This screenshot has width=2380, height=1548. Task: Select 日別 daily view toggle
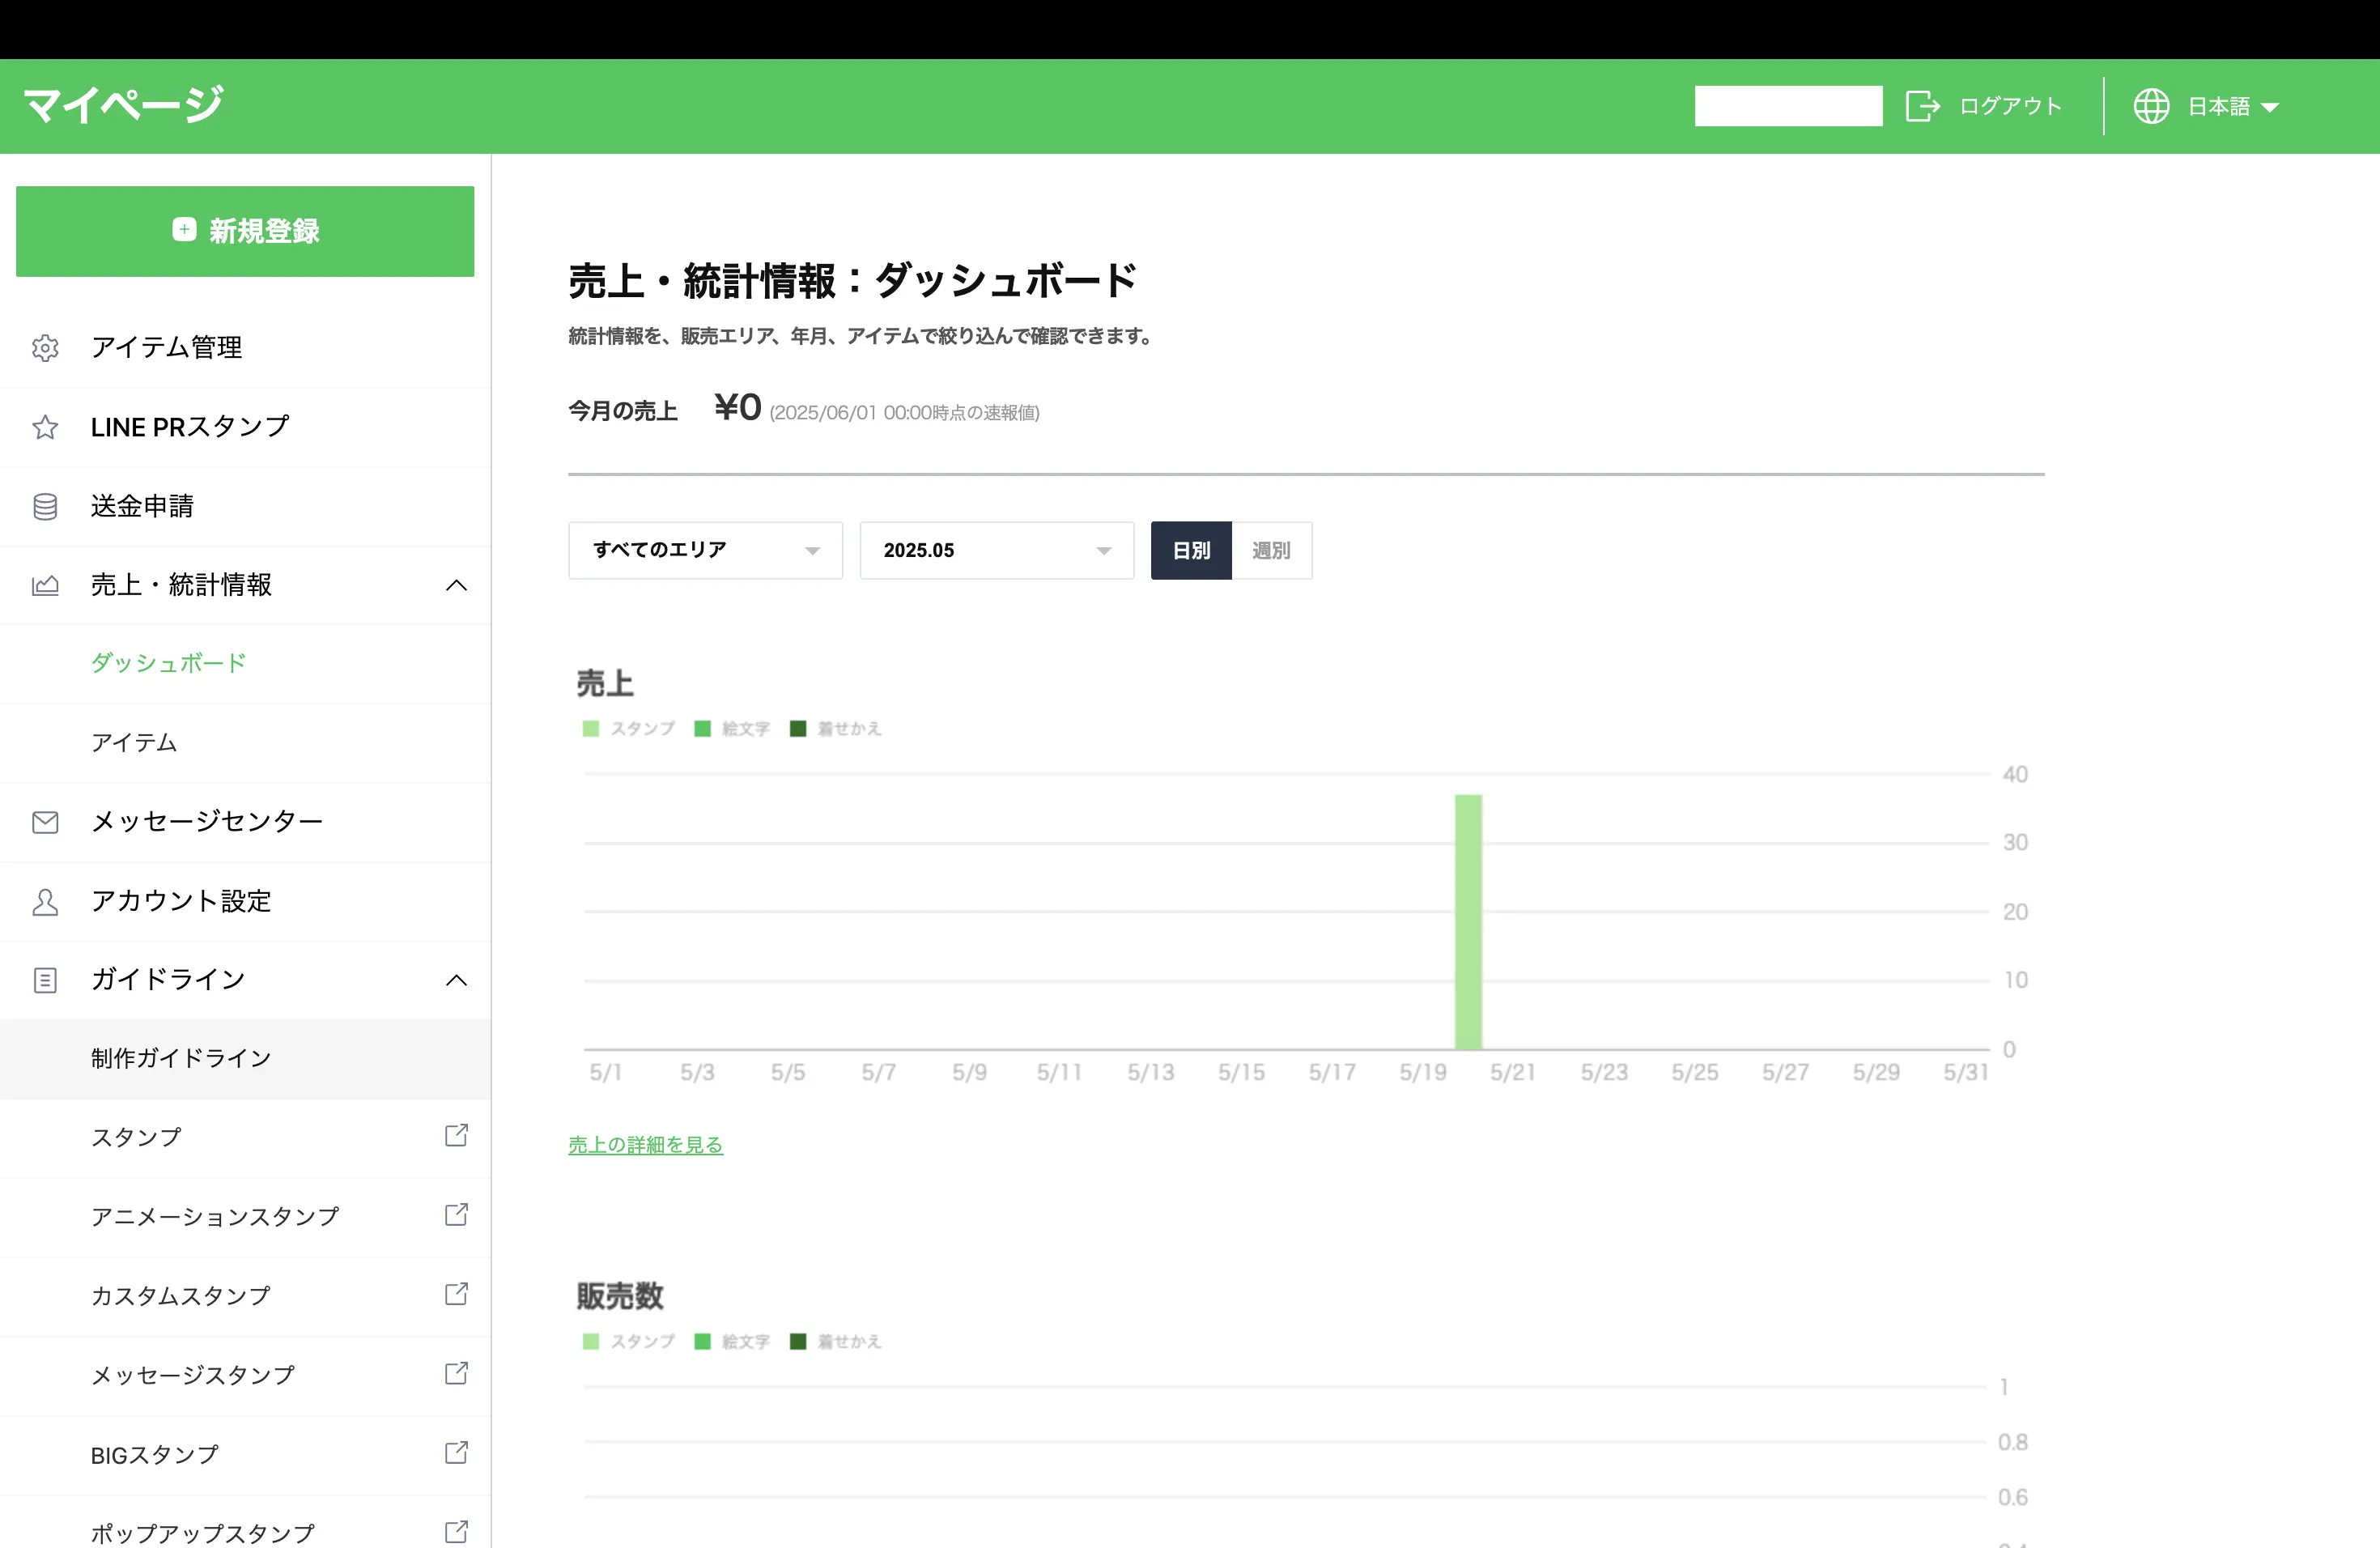[1191, 550]
